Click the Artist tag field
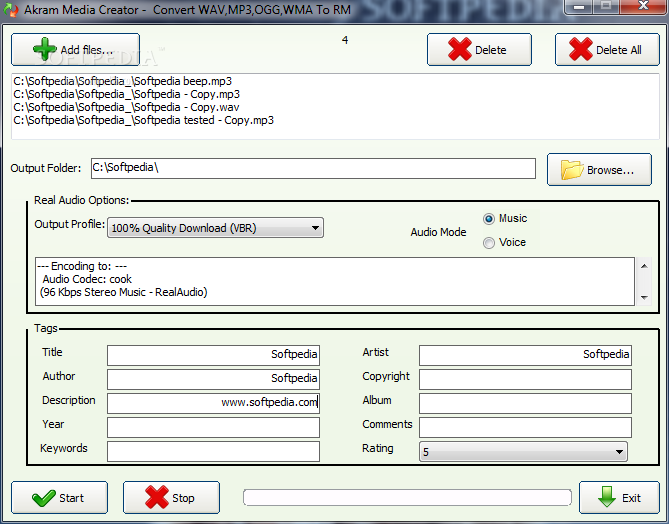The width and height of the screenshot is (669, 524). [525, 355]
